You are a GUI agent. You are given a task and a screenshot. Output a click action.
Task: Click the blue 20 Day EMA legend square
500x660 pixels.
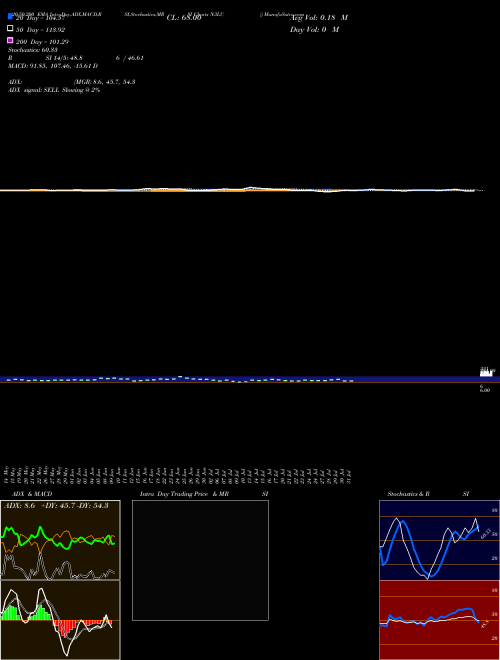point(10,16)
